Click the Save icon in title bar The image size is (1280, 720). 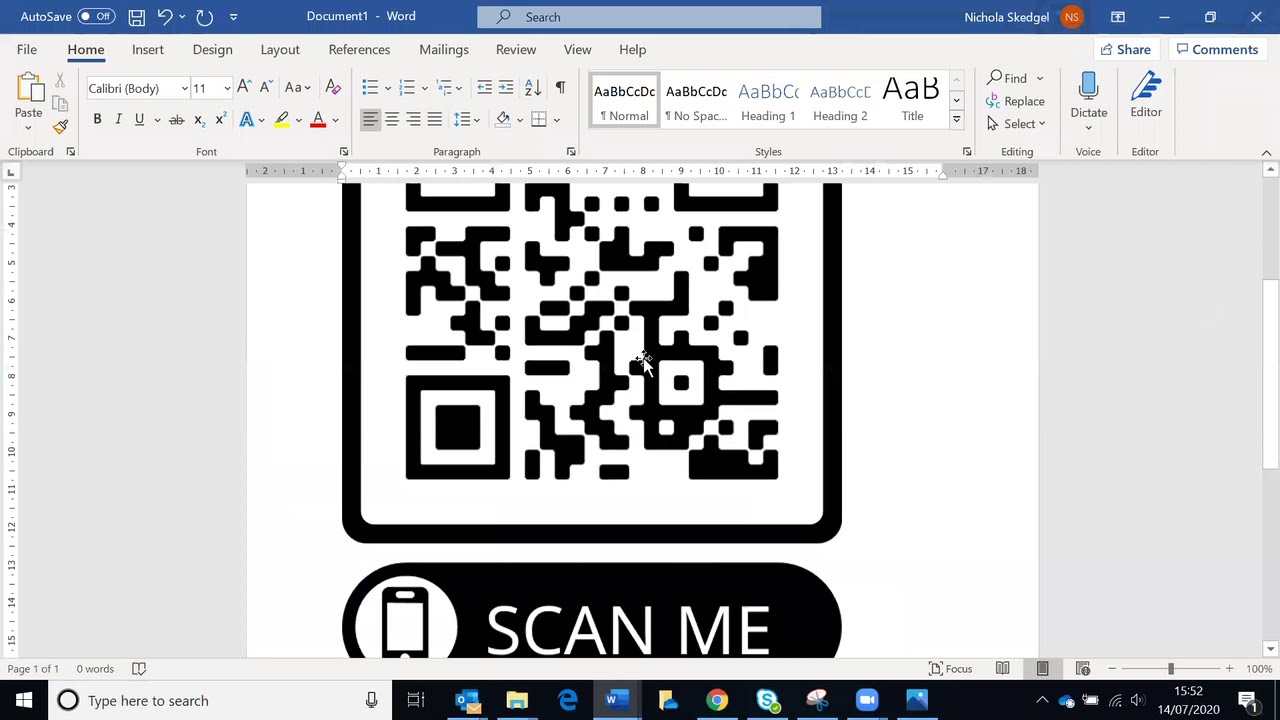point(136,17)
